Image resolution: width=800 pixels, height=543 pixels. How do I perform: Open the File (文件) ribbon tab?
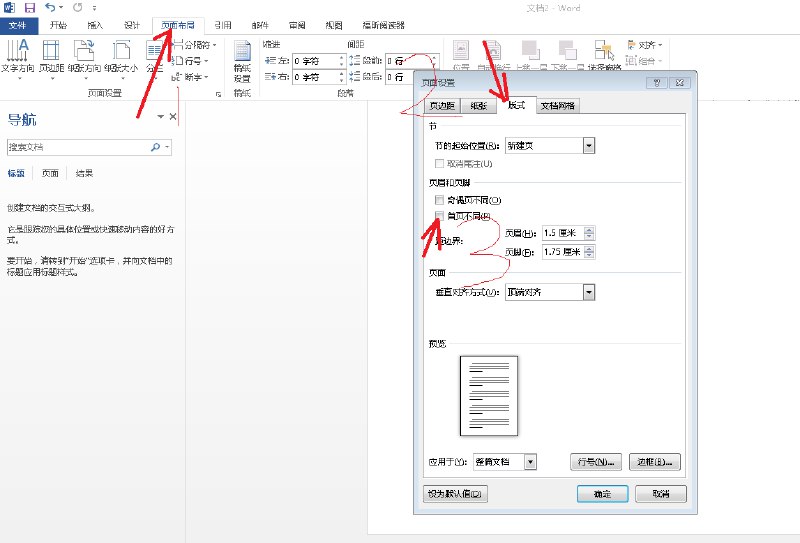pos(19,26)
